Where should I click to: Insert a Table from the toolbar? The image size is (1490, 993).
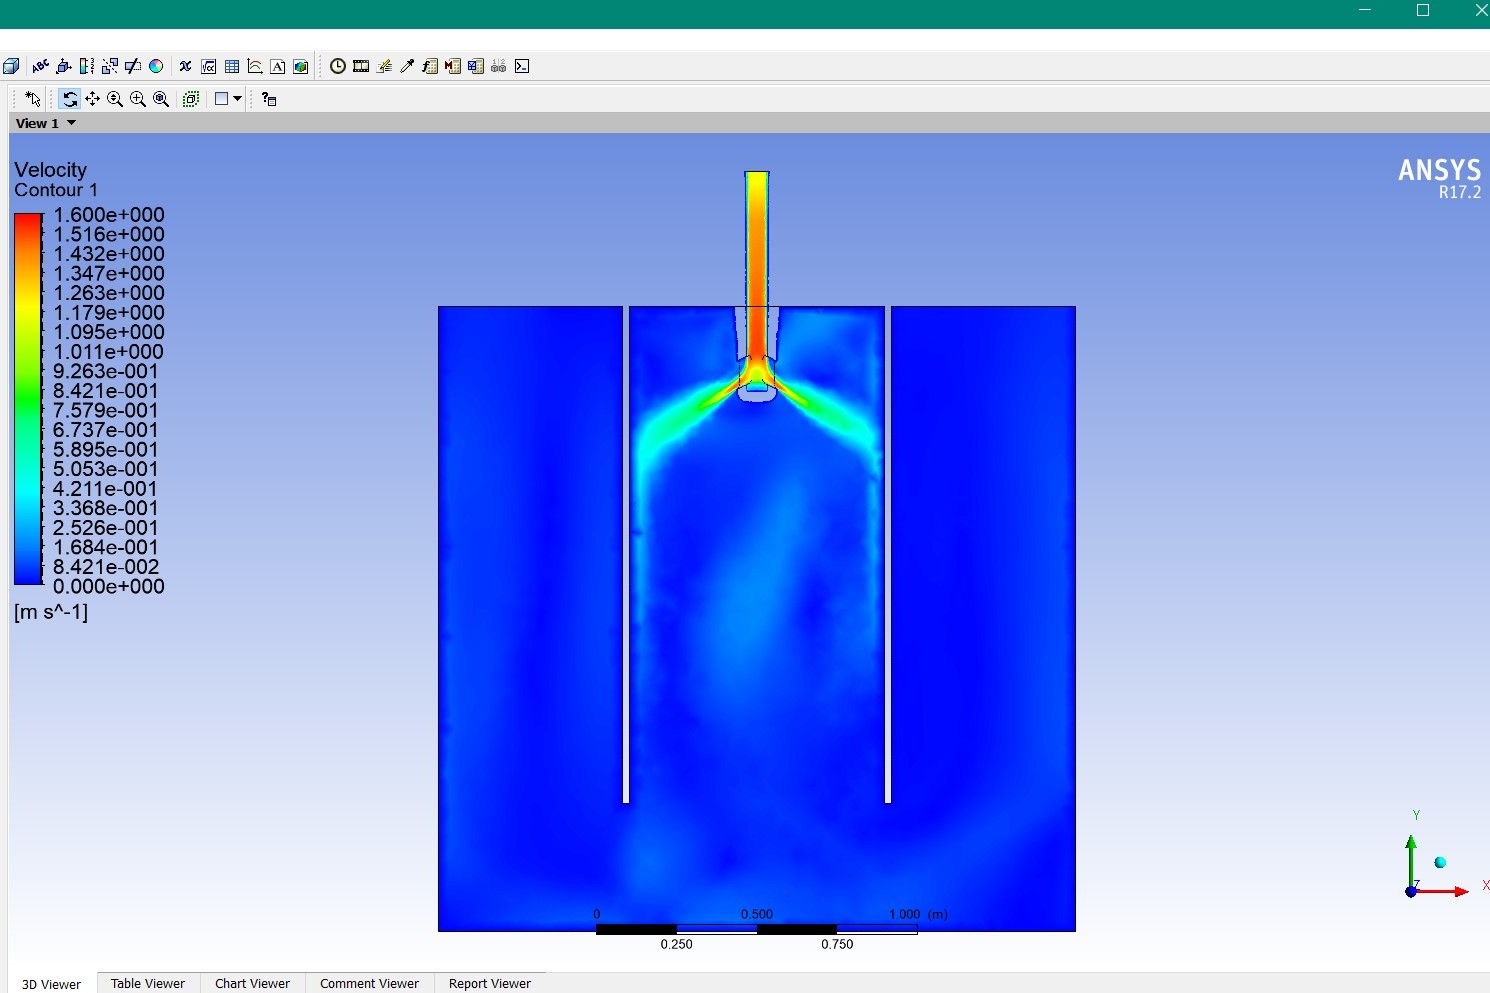(x=232, y=67)
